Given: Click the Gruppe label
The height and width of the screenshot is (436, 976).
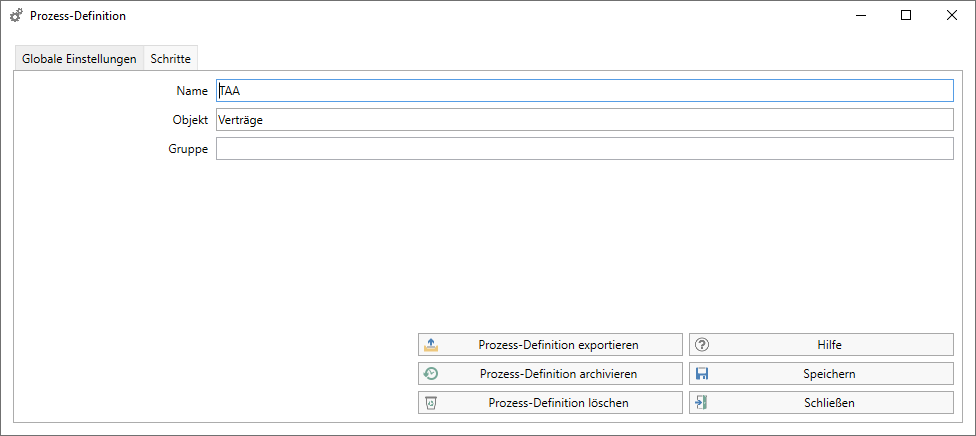Looking at the screenshot, I should pos(188,149).
